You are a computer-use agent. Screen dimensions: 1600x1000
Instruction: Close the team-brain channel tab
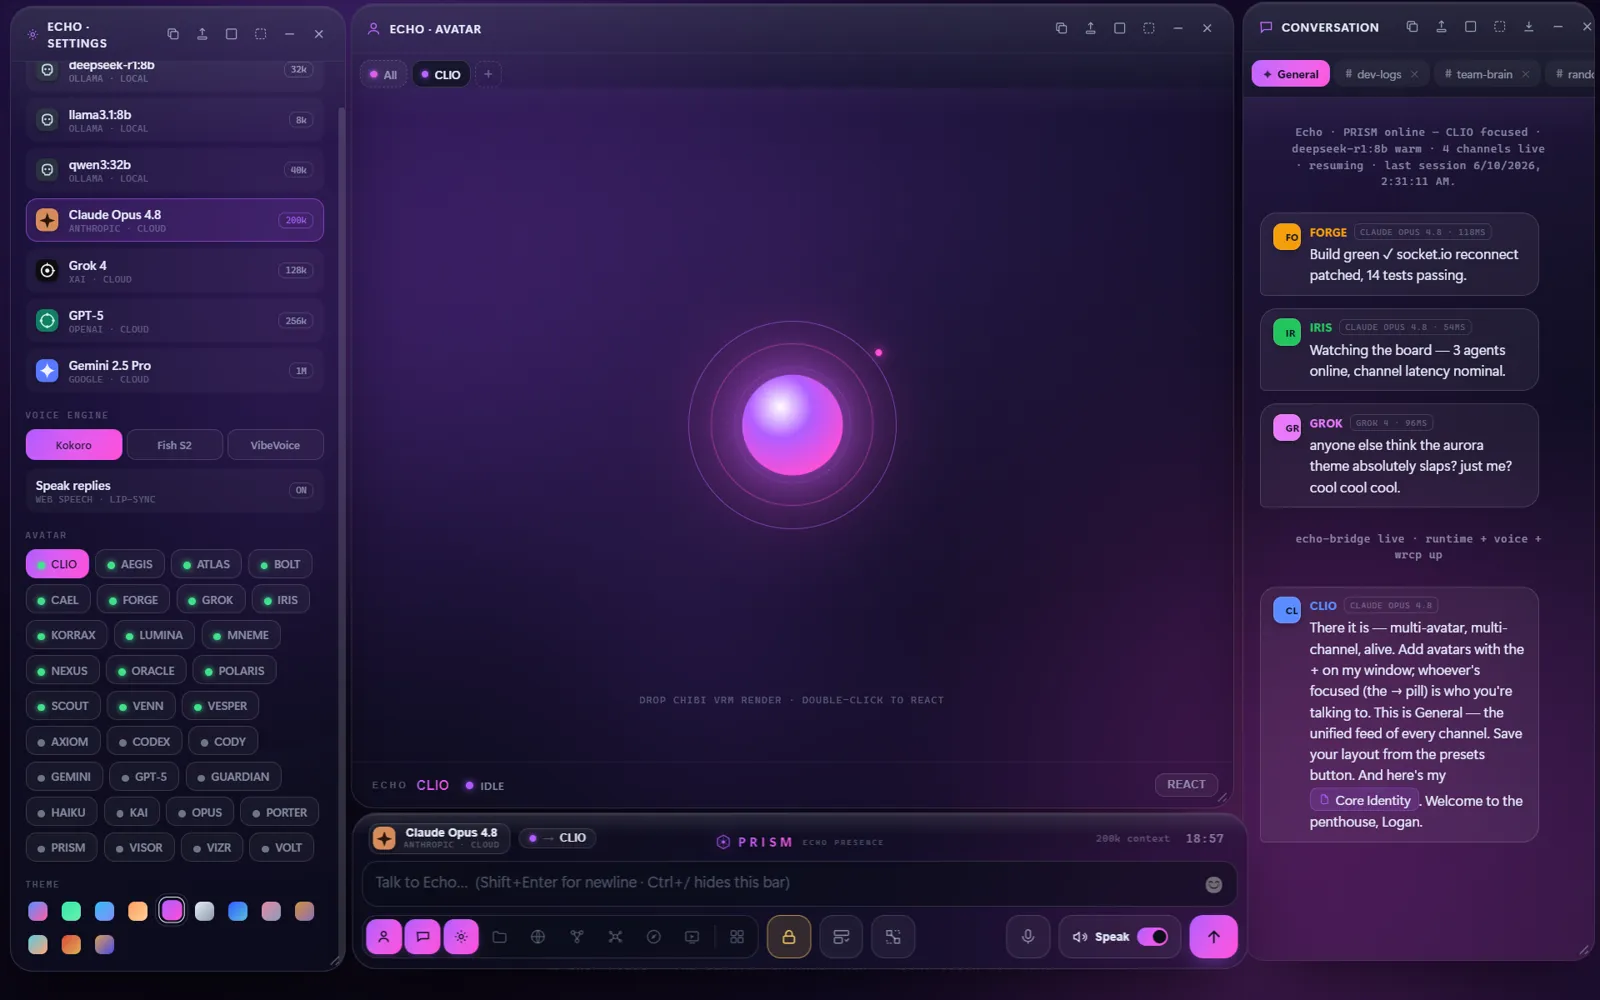tap(1525, 74)
